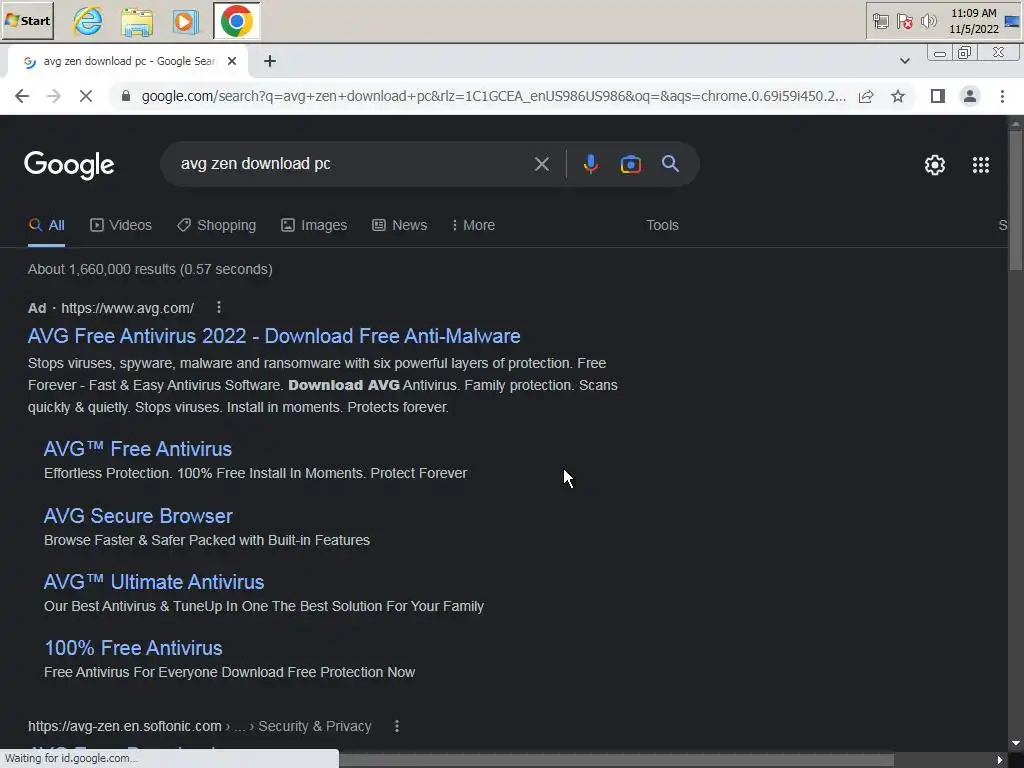The image size is (1024, 768).
Task: Open AVG Free Antivirus 2022 ad link
Action: (274, 336)
